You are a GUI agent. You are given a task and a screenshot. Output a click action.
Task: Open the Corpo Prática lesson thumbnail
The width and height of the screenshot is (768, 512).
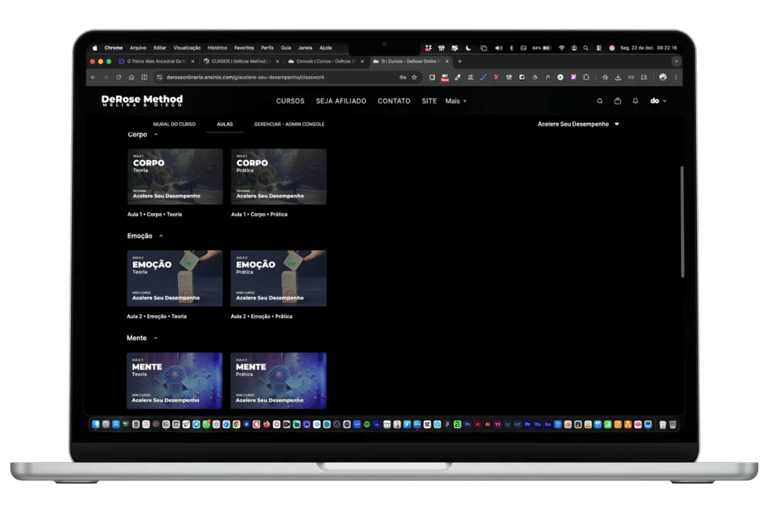(x=279, y=177)
